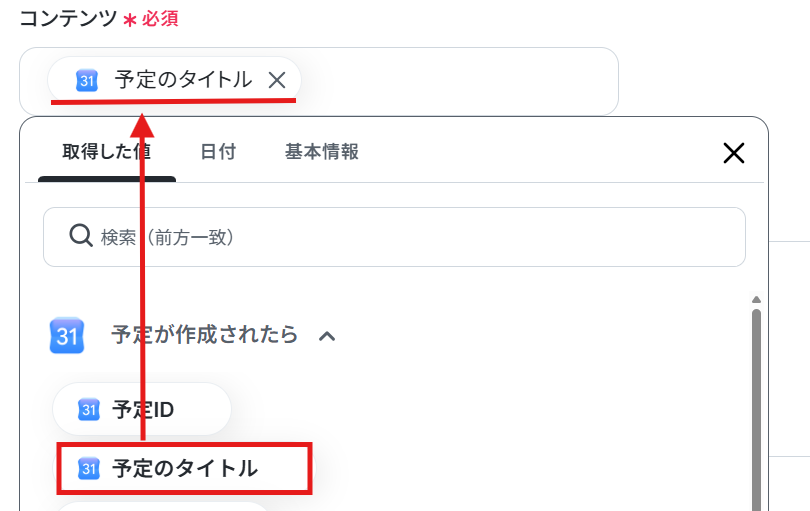Collapse the 予定が作成されたら section chevron
Screen dimensions: 810x511
327,336
